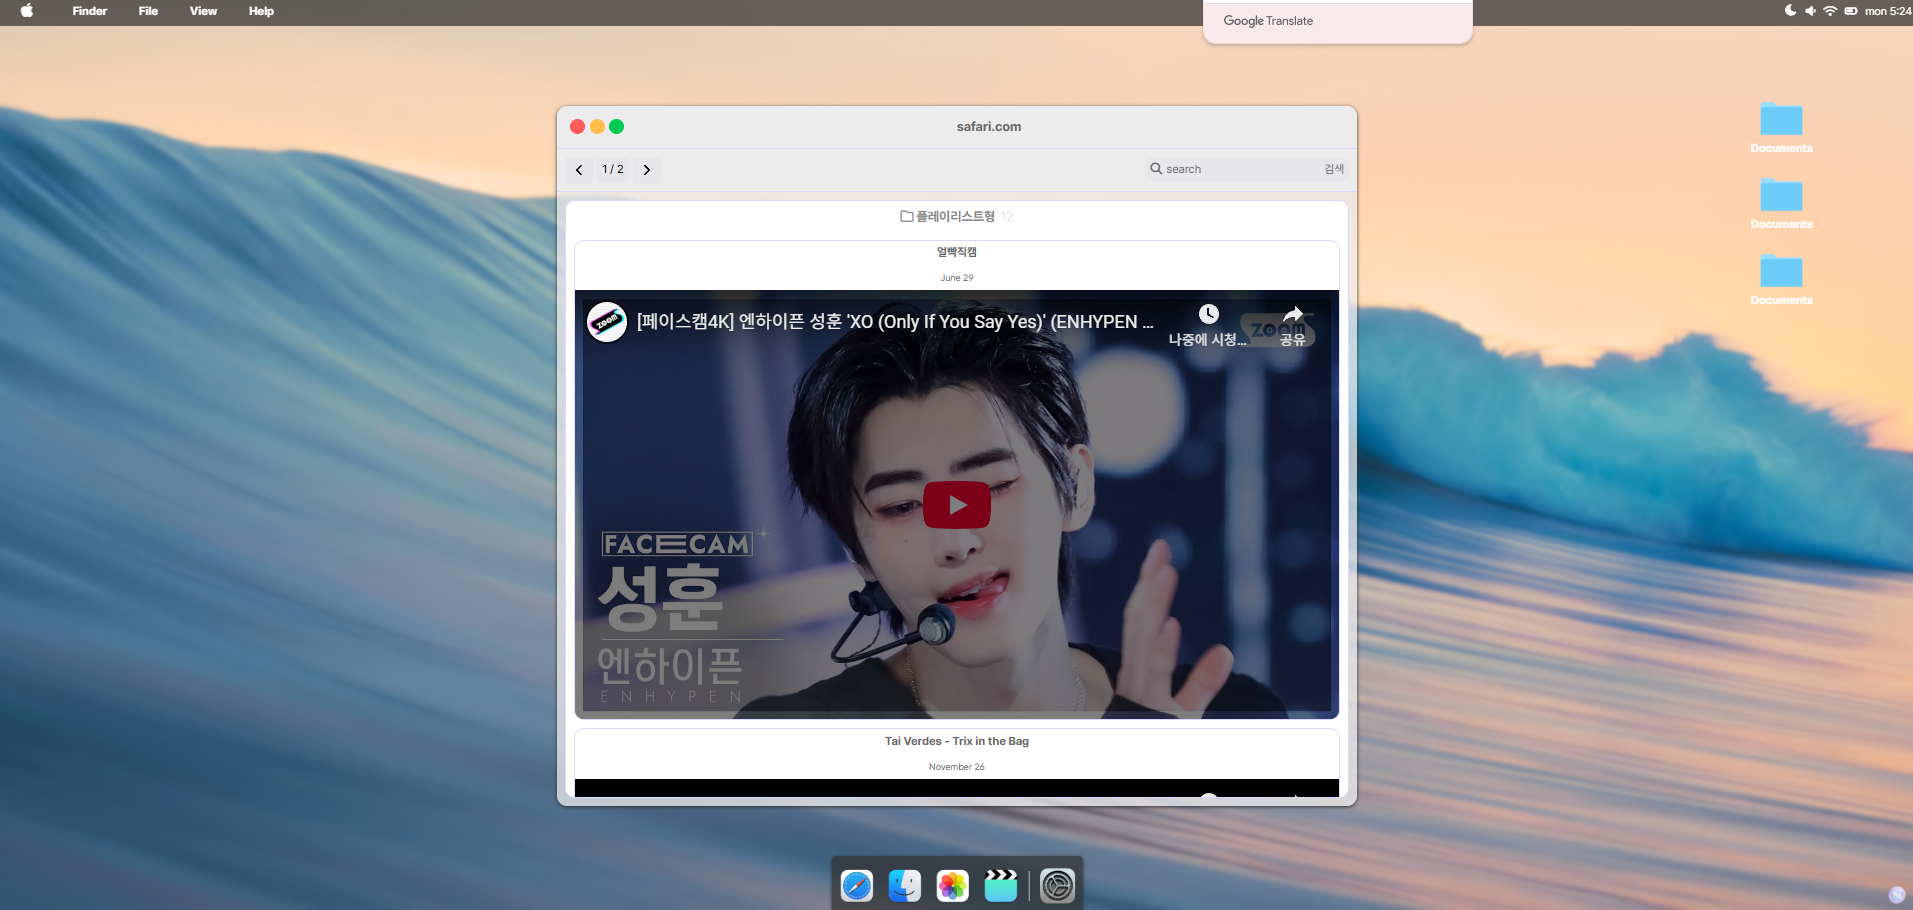Open the File menu
This screenshot has height=910, width=1913.
[x=148, y=11]
